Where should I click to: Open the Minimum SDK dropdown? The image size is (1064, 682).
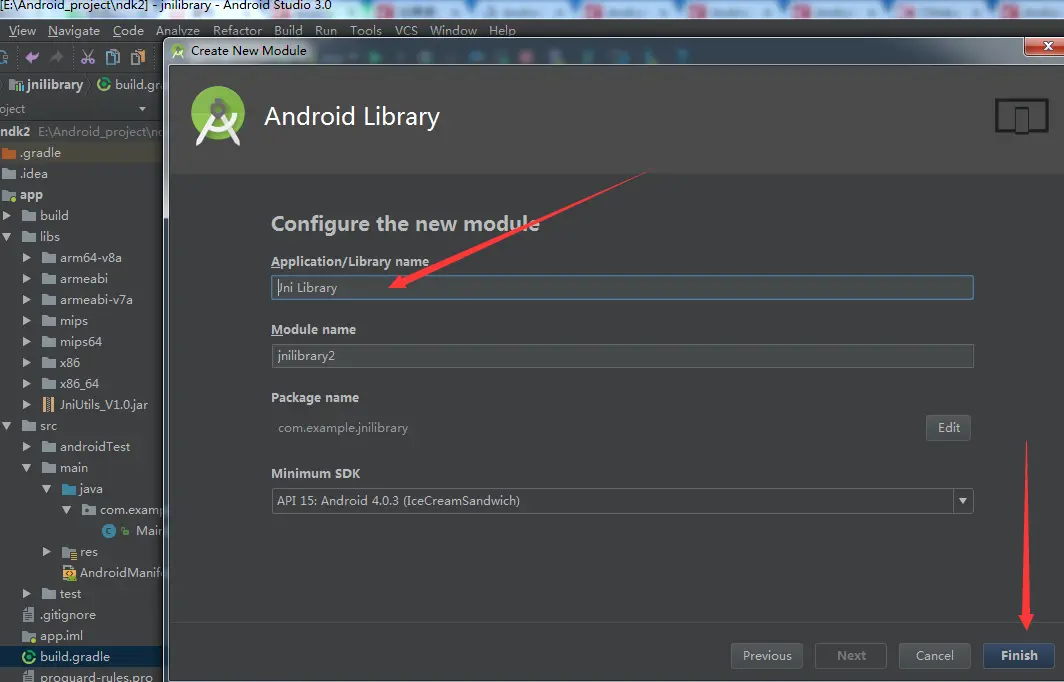pos(962,501)
